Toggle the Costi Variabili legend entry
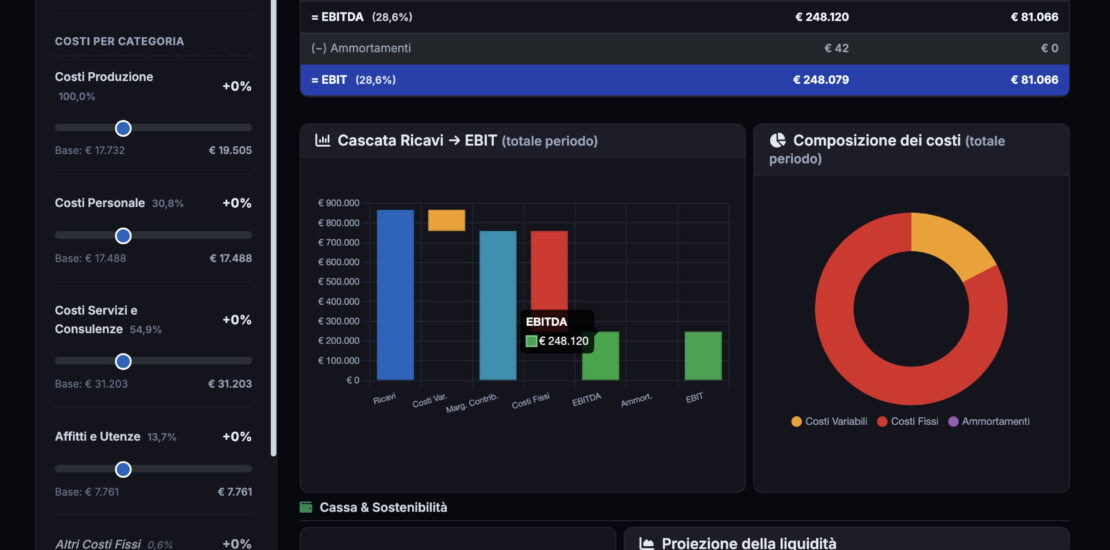Image resolution: width=1110 pixels, height=550 pixels. [829, 421]
